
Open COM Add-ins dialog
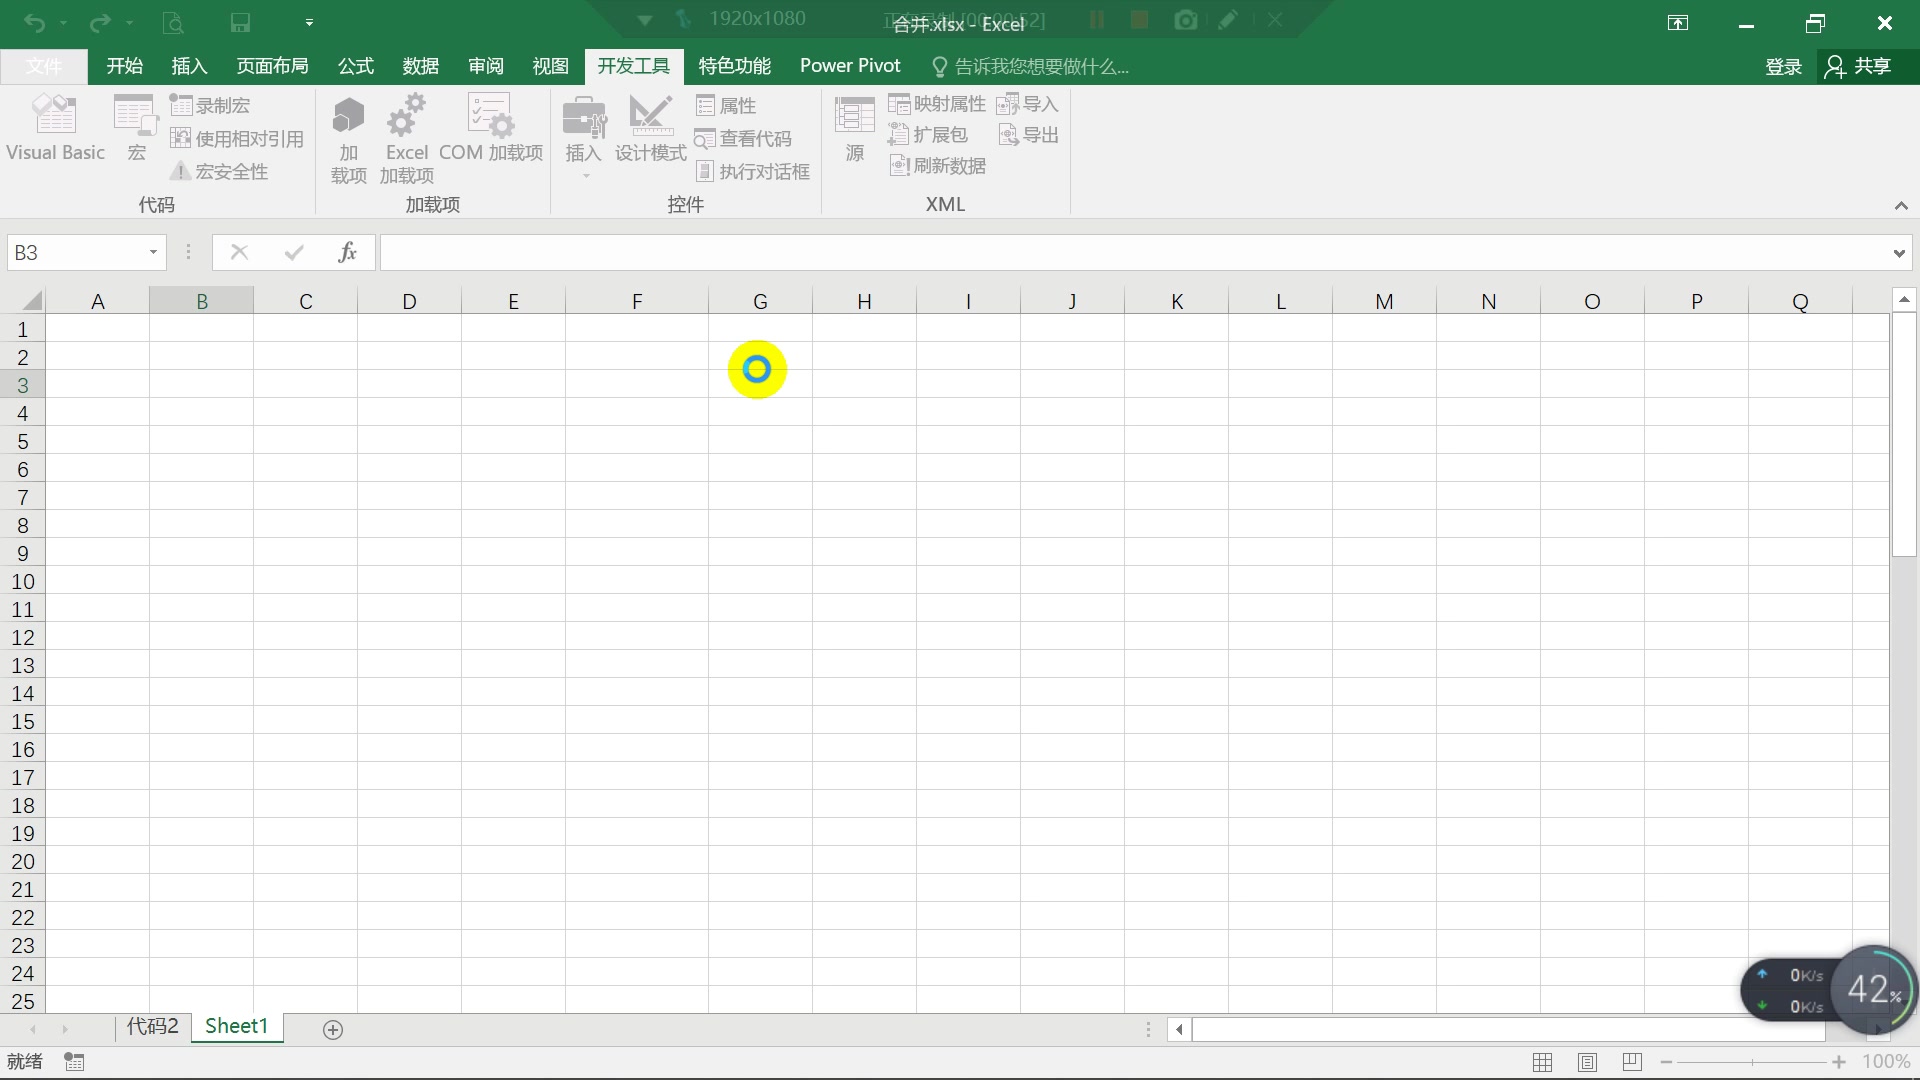pos(490,127)
